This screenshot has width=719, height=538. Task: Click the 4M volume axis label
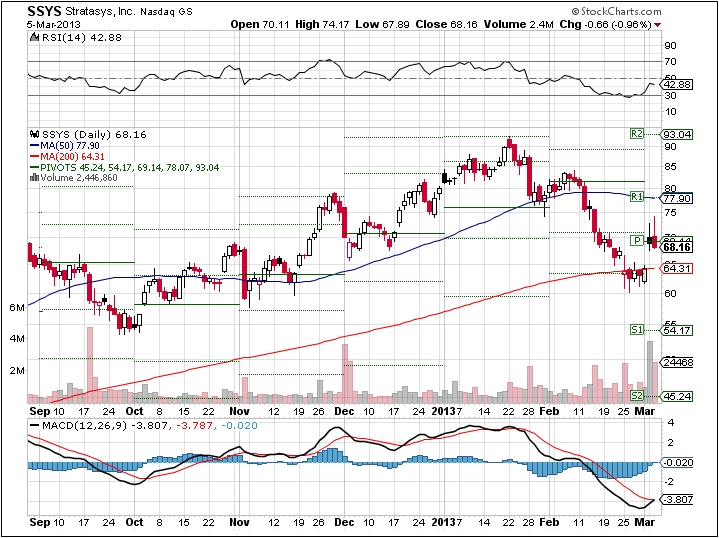17,338
